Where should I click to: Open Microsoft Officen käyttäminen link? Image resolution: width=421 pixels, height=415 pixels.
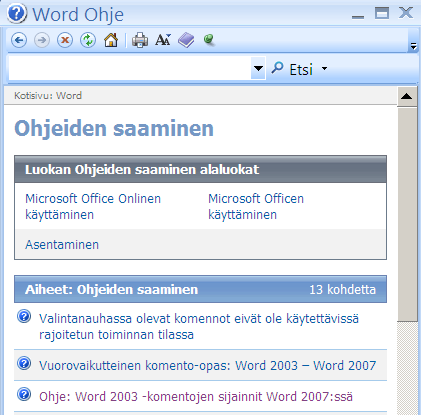256,207
